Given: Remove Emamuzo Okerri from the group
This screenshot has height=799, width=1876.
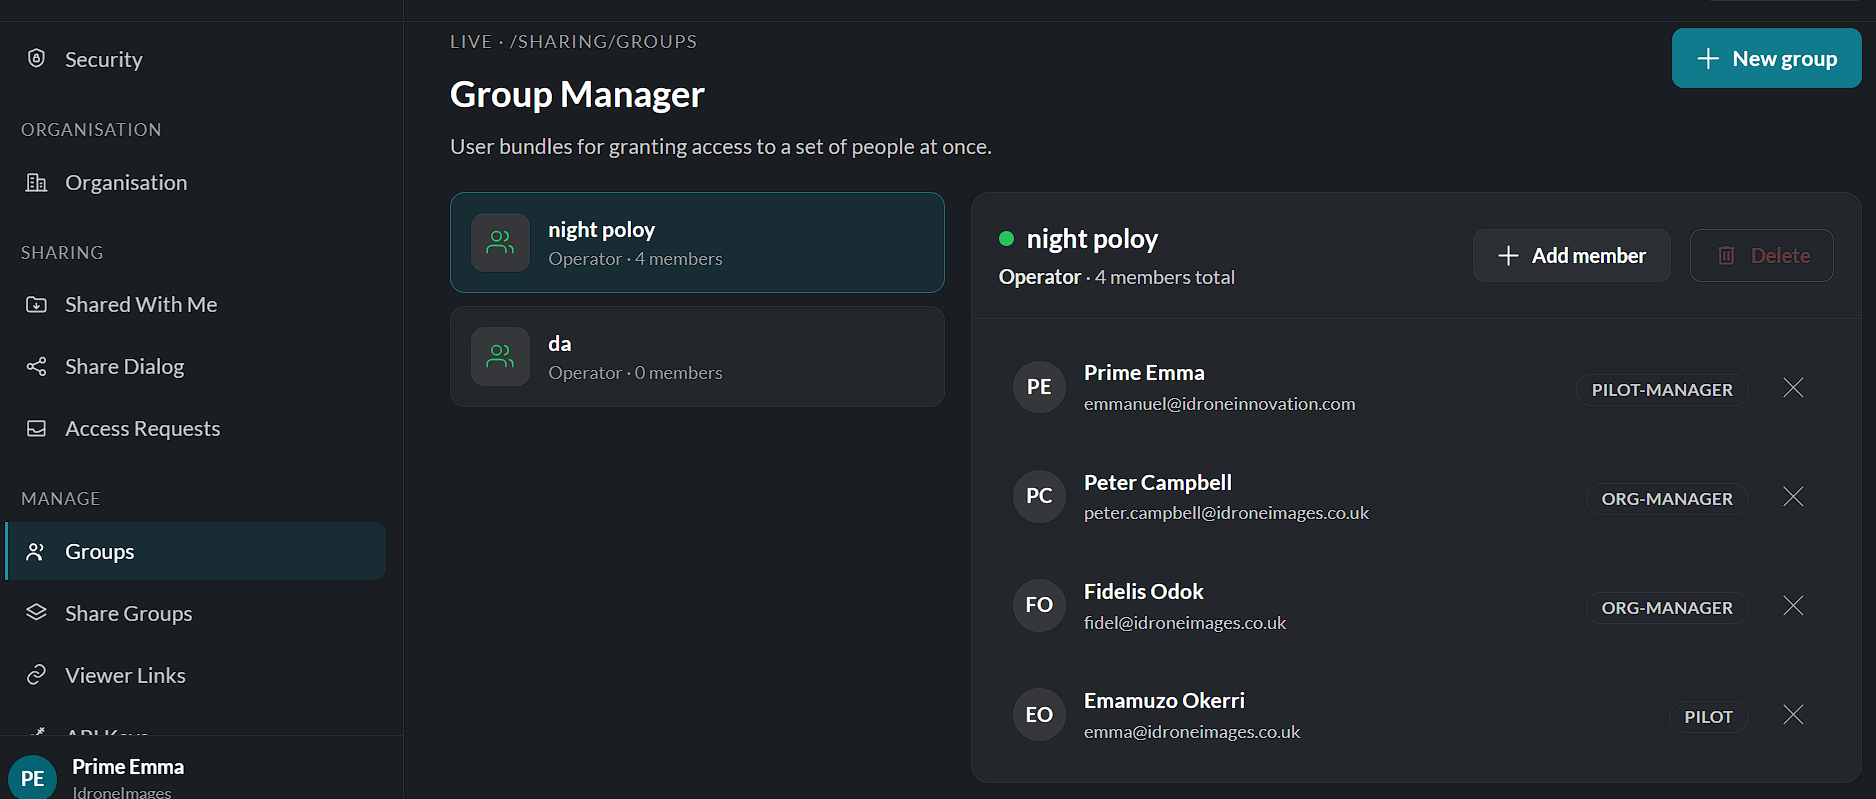Looking at the screenshot, I should [1793, 715].
